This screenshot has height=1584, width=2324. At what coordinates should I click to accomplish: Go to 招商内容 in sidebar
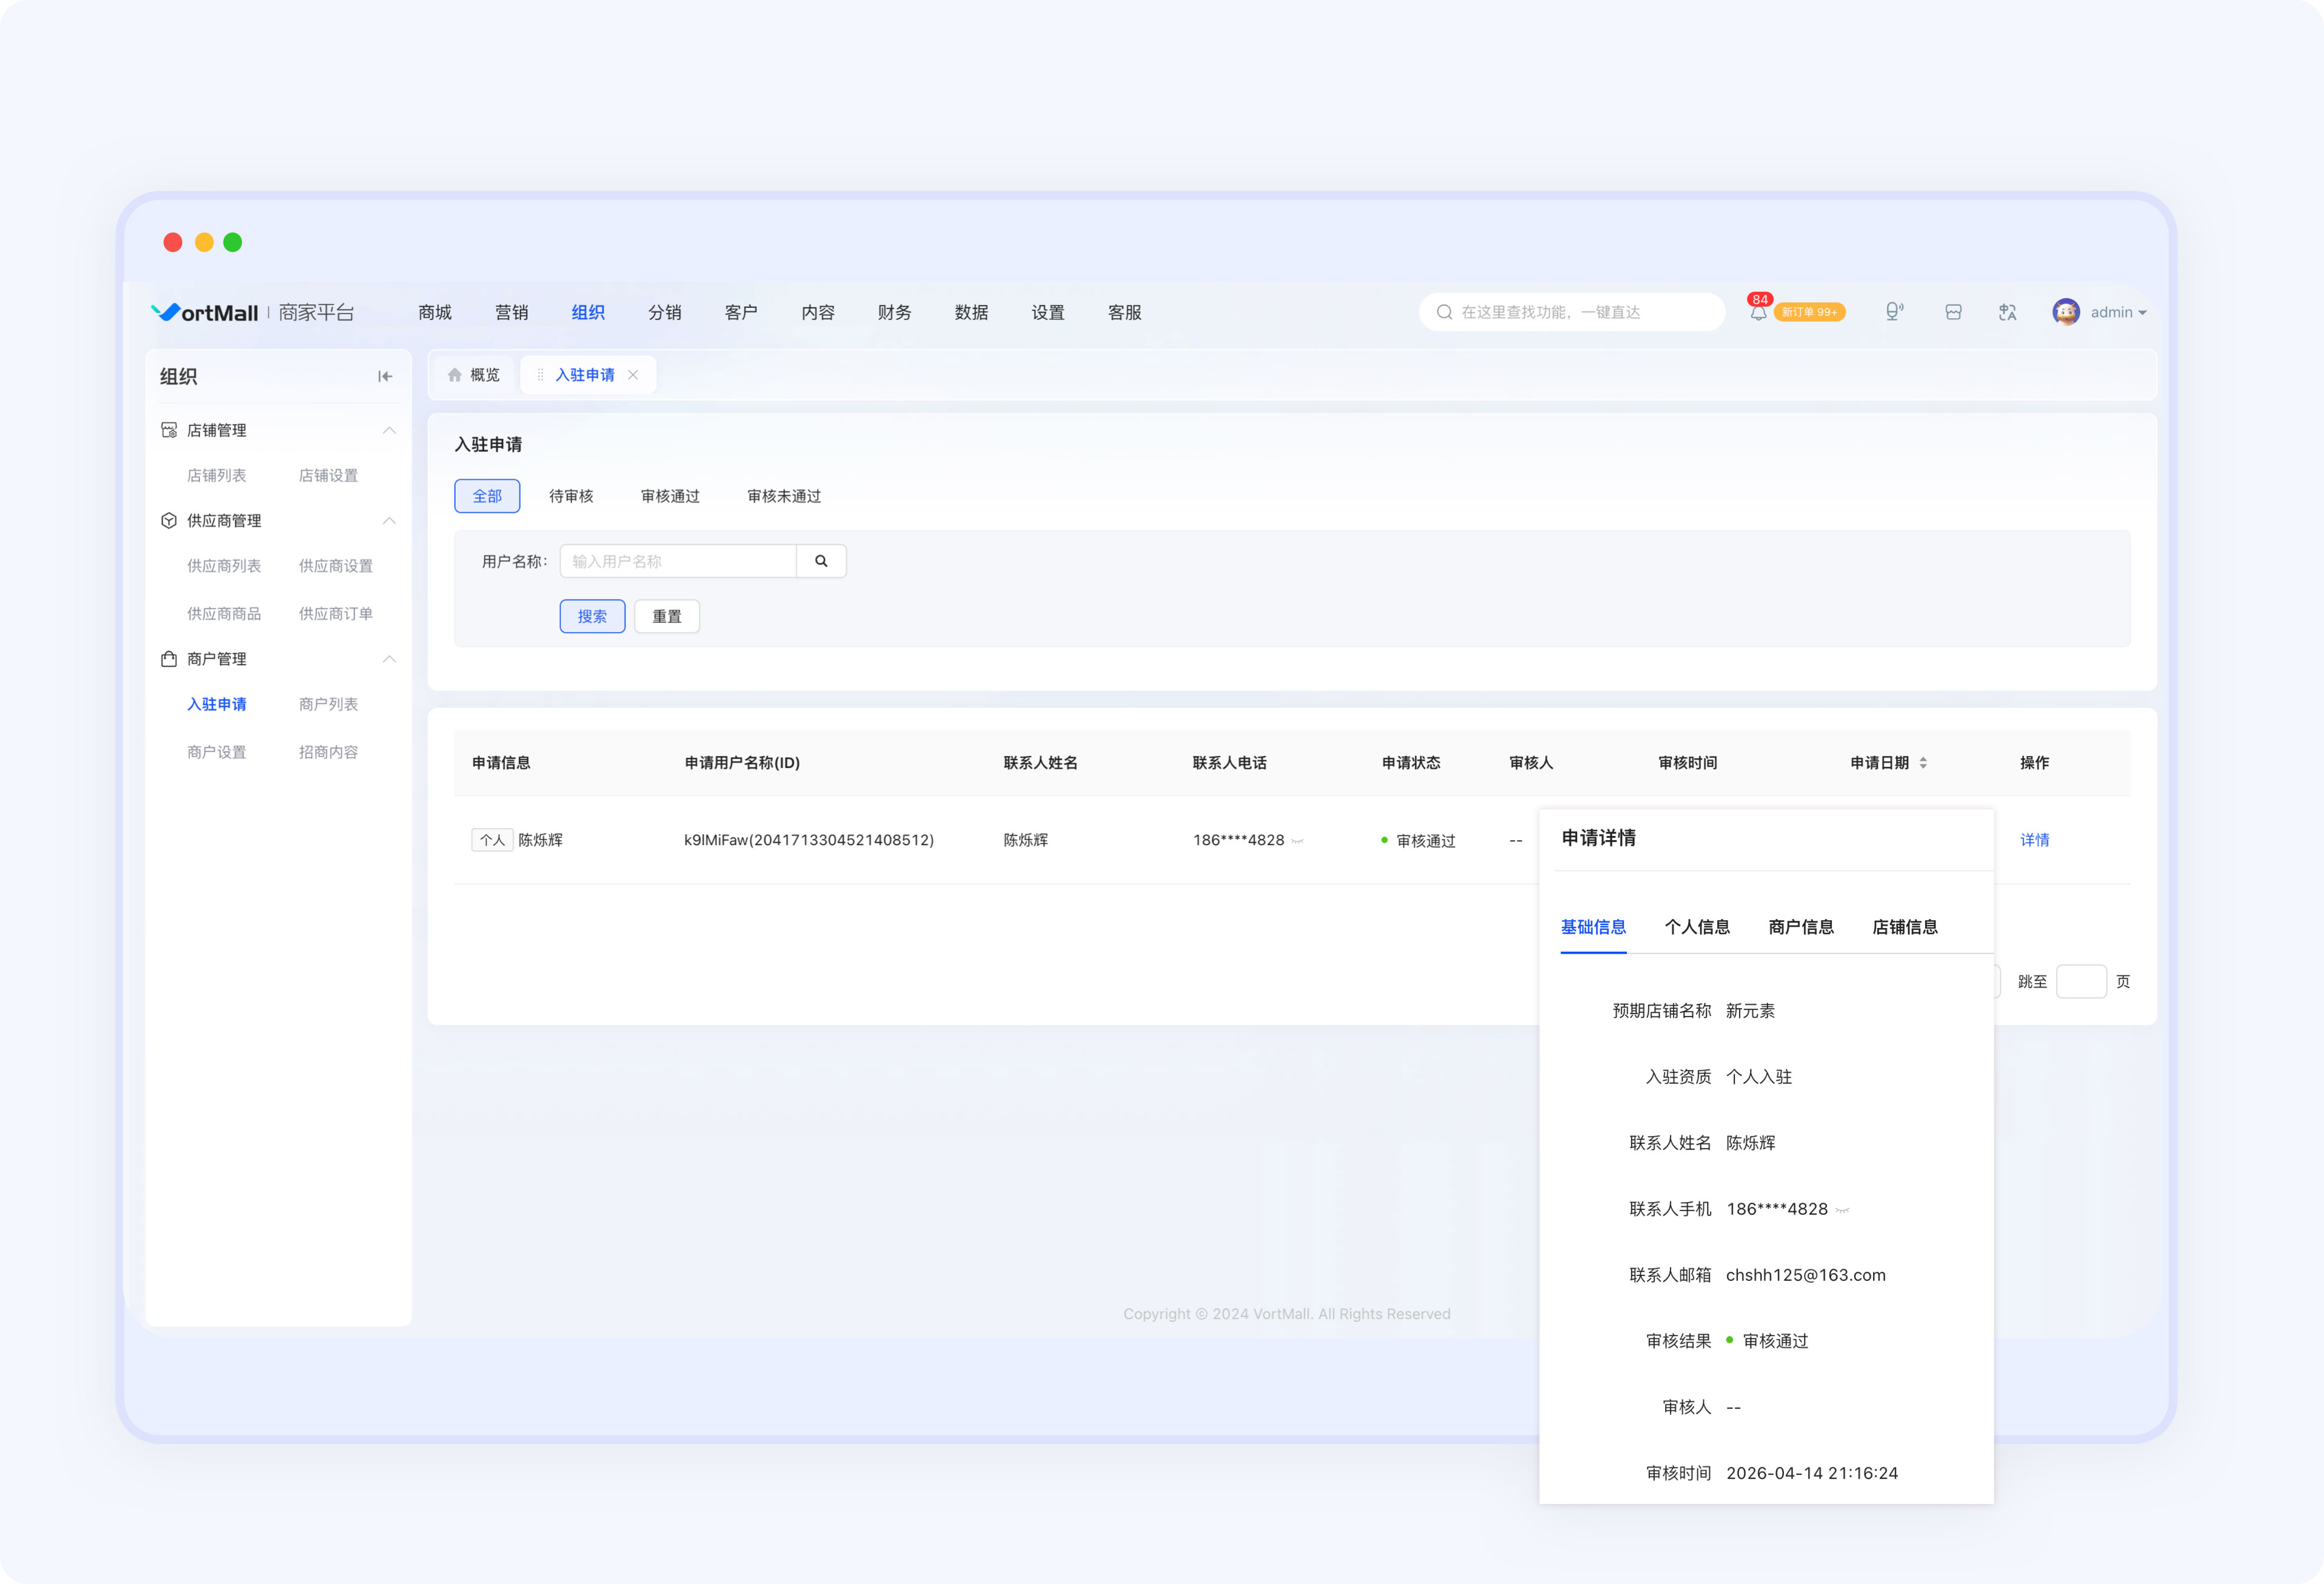coord(328,752)
